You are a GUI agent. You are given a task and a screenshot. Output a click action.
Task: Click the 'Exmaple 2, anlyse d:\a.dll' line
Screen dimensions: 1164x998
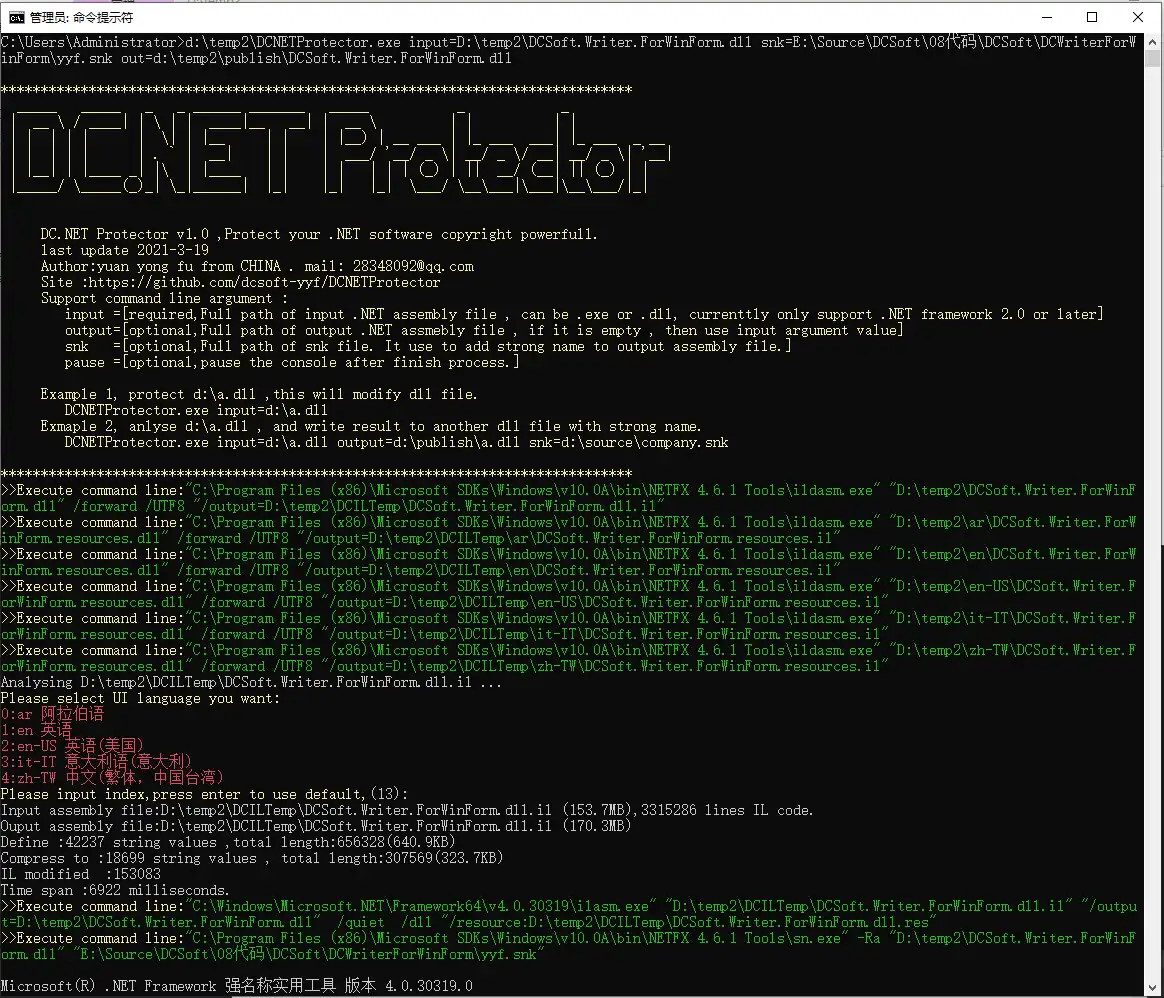(x=370, y=426)
